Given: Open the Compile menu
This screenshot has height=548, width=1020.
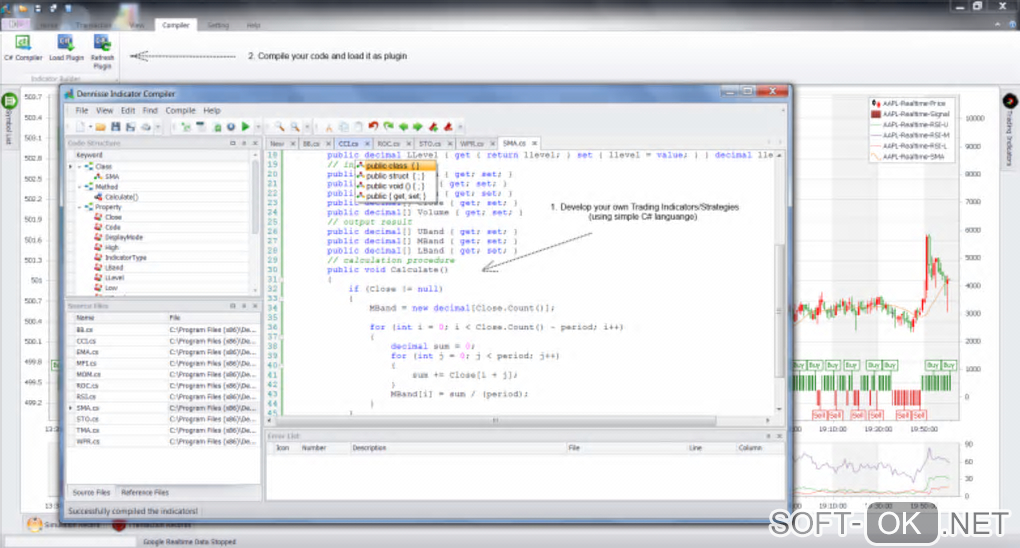Looking at the screenshot, I should (x=181, y=110).
